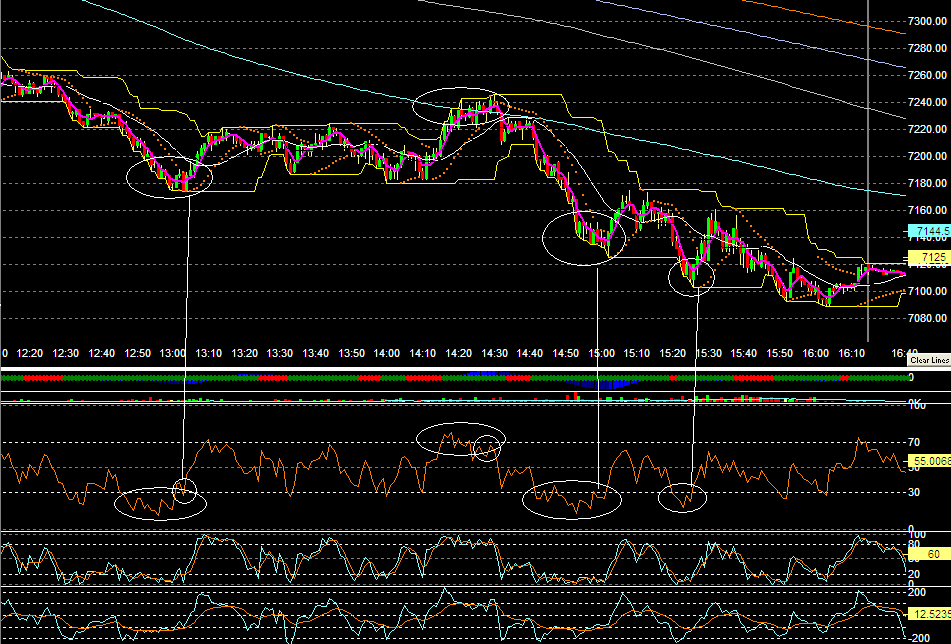Click the 12.5235 indicator value tag
Viewport: 951px width, 644px height.
[929, 614]
